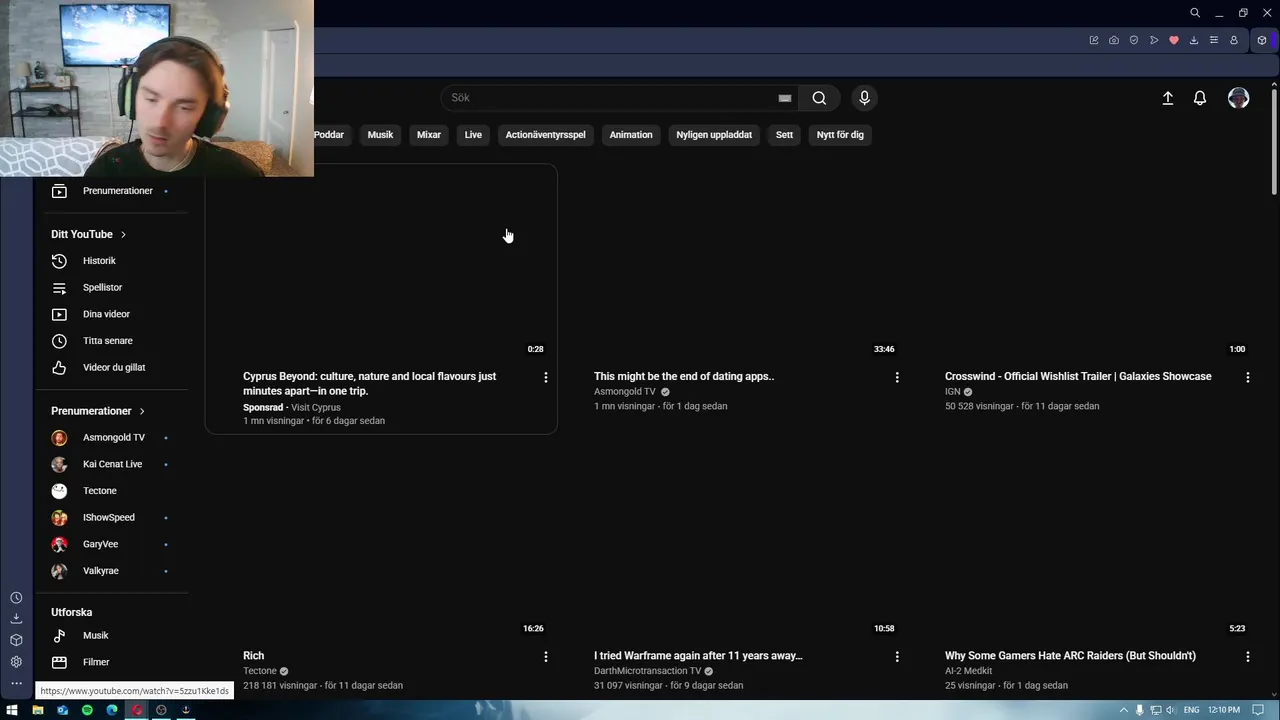Open Opera browser tab search magnifier
The width and height of the screenshot is (1280, 720).
1195,13
